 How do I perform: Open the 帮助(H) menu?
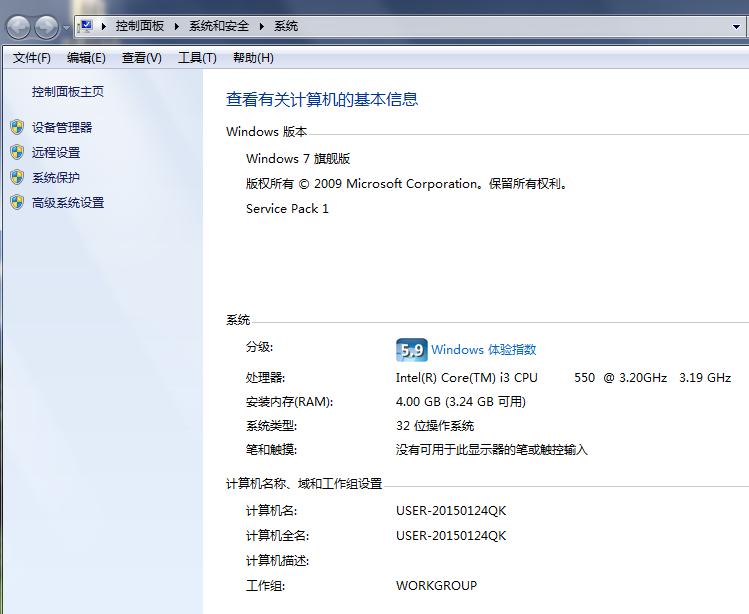tap(253, 58)
